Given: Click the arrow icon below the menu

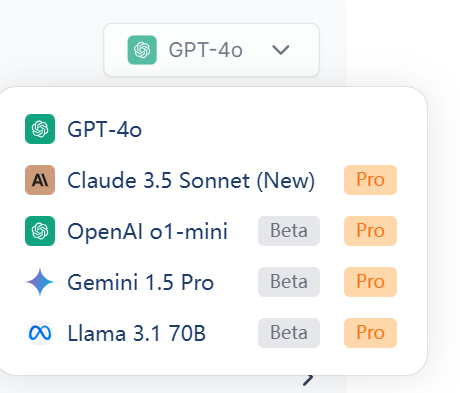Looking at the screenshot, I should click(308, 380).
